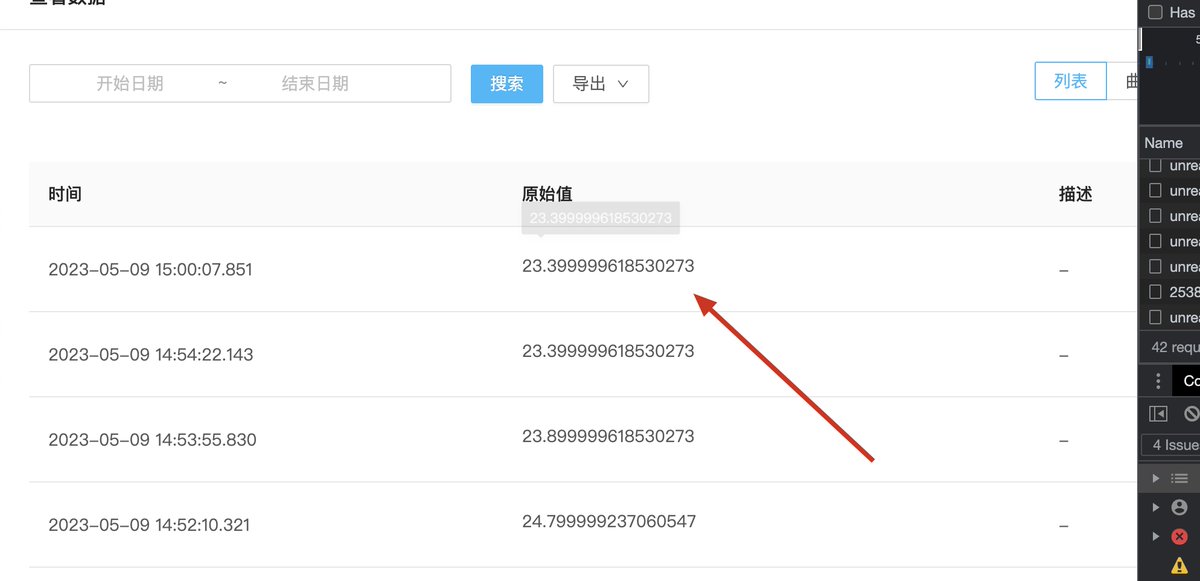The width and height of the screenshot is (1200, 581).
Task: Click the '42 requ' request count status
Action: coord(1175,347)
